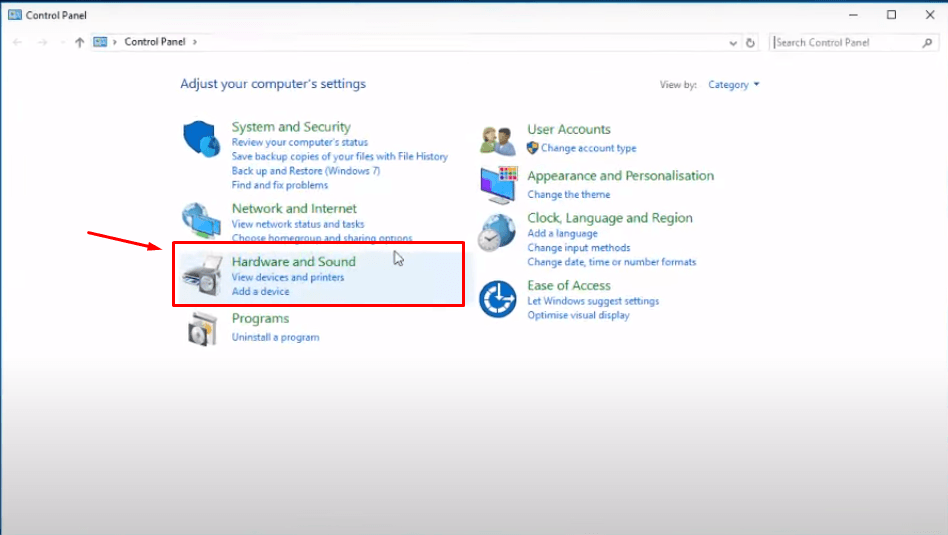This screenshot has width=948, height=535.
Task: Open Appearance and Personalisation heading
Action: tap(620, 175)
